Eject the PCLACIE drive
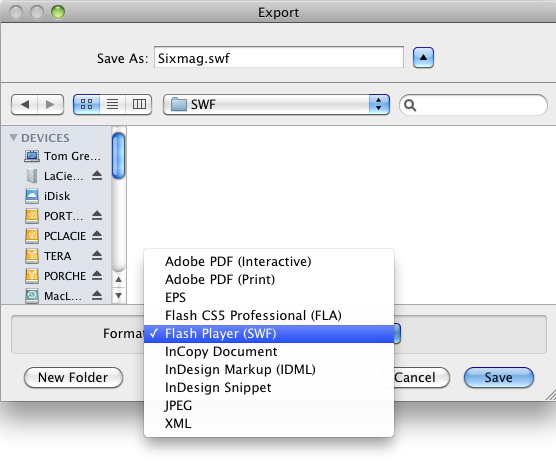Image resolution: width=556 pixels, height=467 pixels. (97, 235)
